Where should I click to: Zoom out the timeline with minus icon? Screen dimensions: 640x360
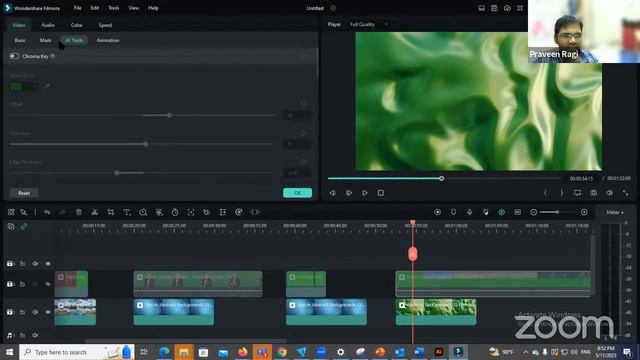[533, 212]
